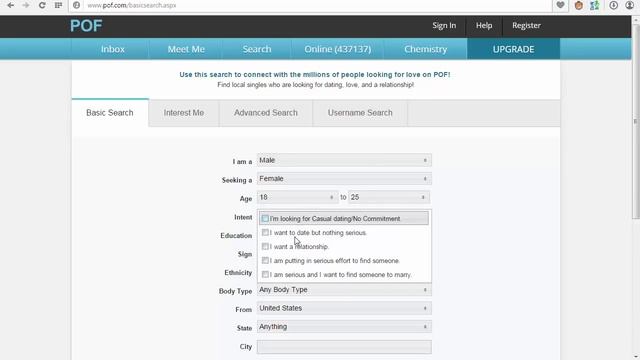The width and height of the screenshot is (640, 360).
Task: Check 'I am putting in serious effort' option
Action: click(265, 260)
